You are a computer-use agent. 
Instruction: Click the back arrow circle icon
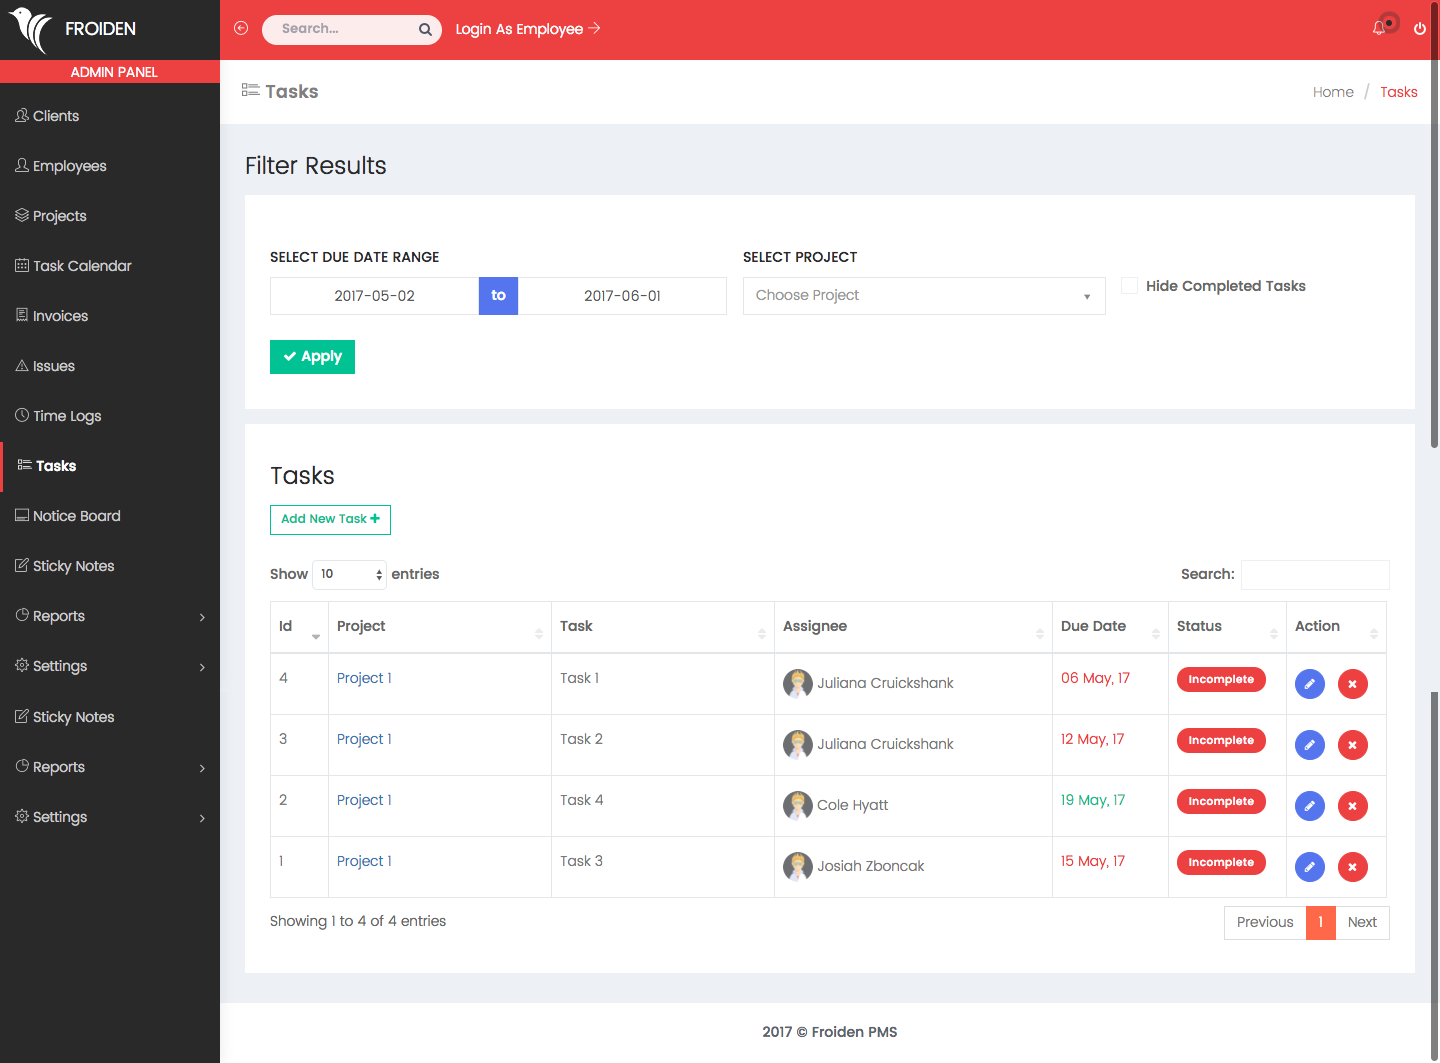(241, 28)
